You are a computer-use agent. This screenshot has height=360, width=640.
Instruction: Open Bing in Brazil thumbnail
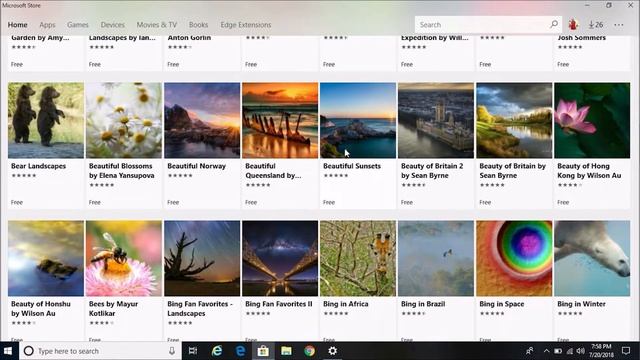436,258
